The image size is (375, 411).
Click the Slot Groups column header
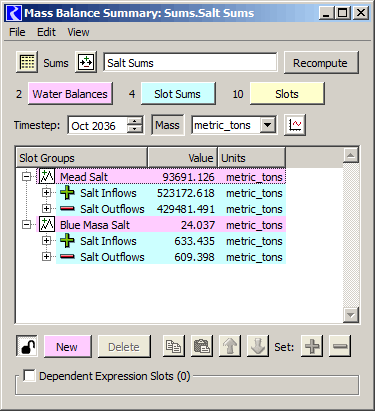coord(82,157)
